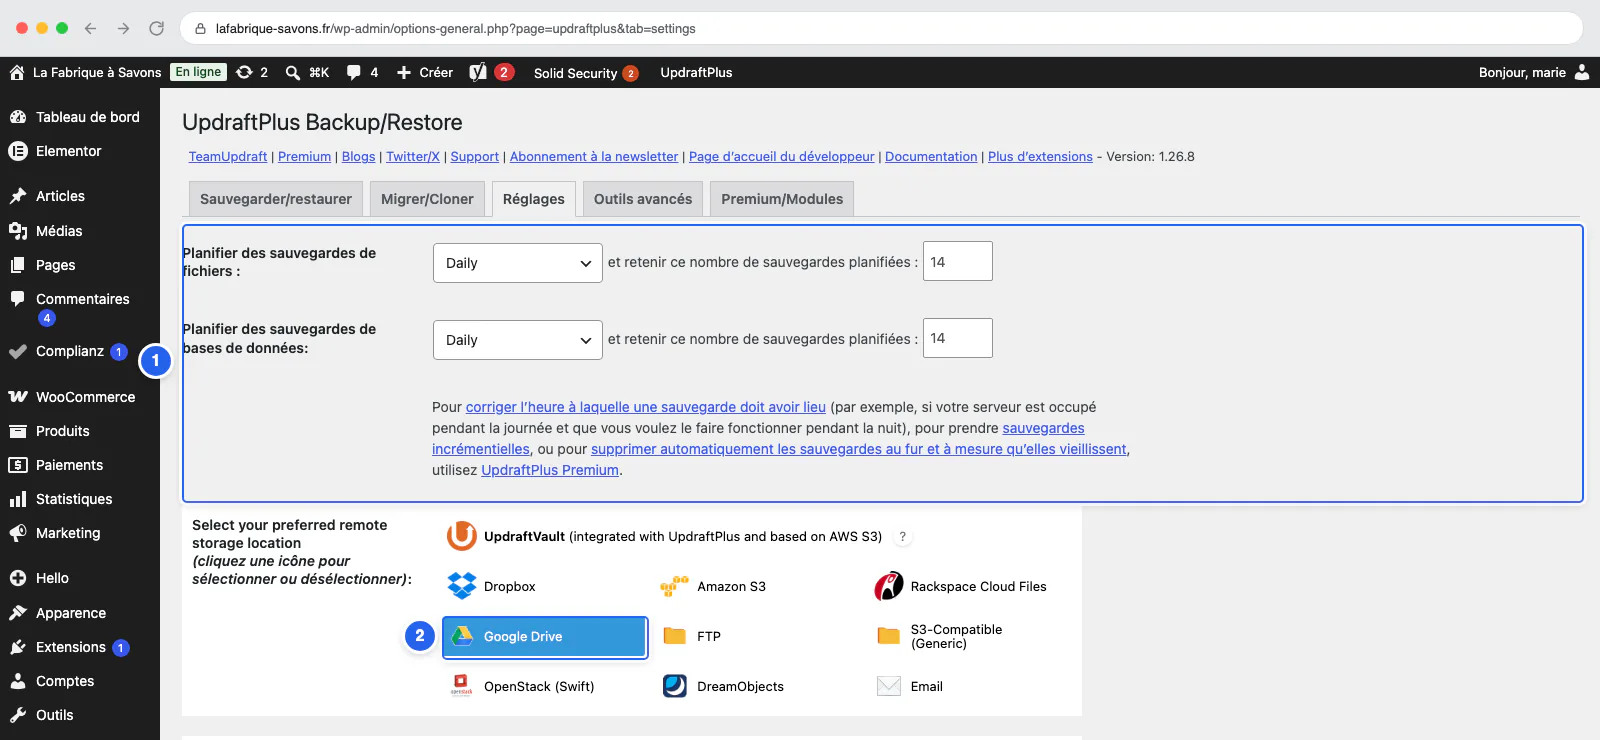1600x740 pixels.
Task: Open the Migrer/Cloner tab
Action: pyautogui.click(x=427, y=199)
